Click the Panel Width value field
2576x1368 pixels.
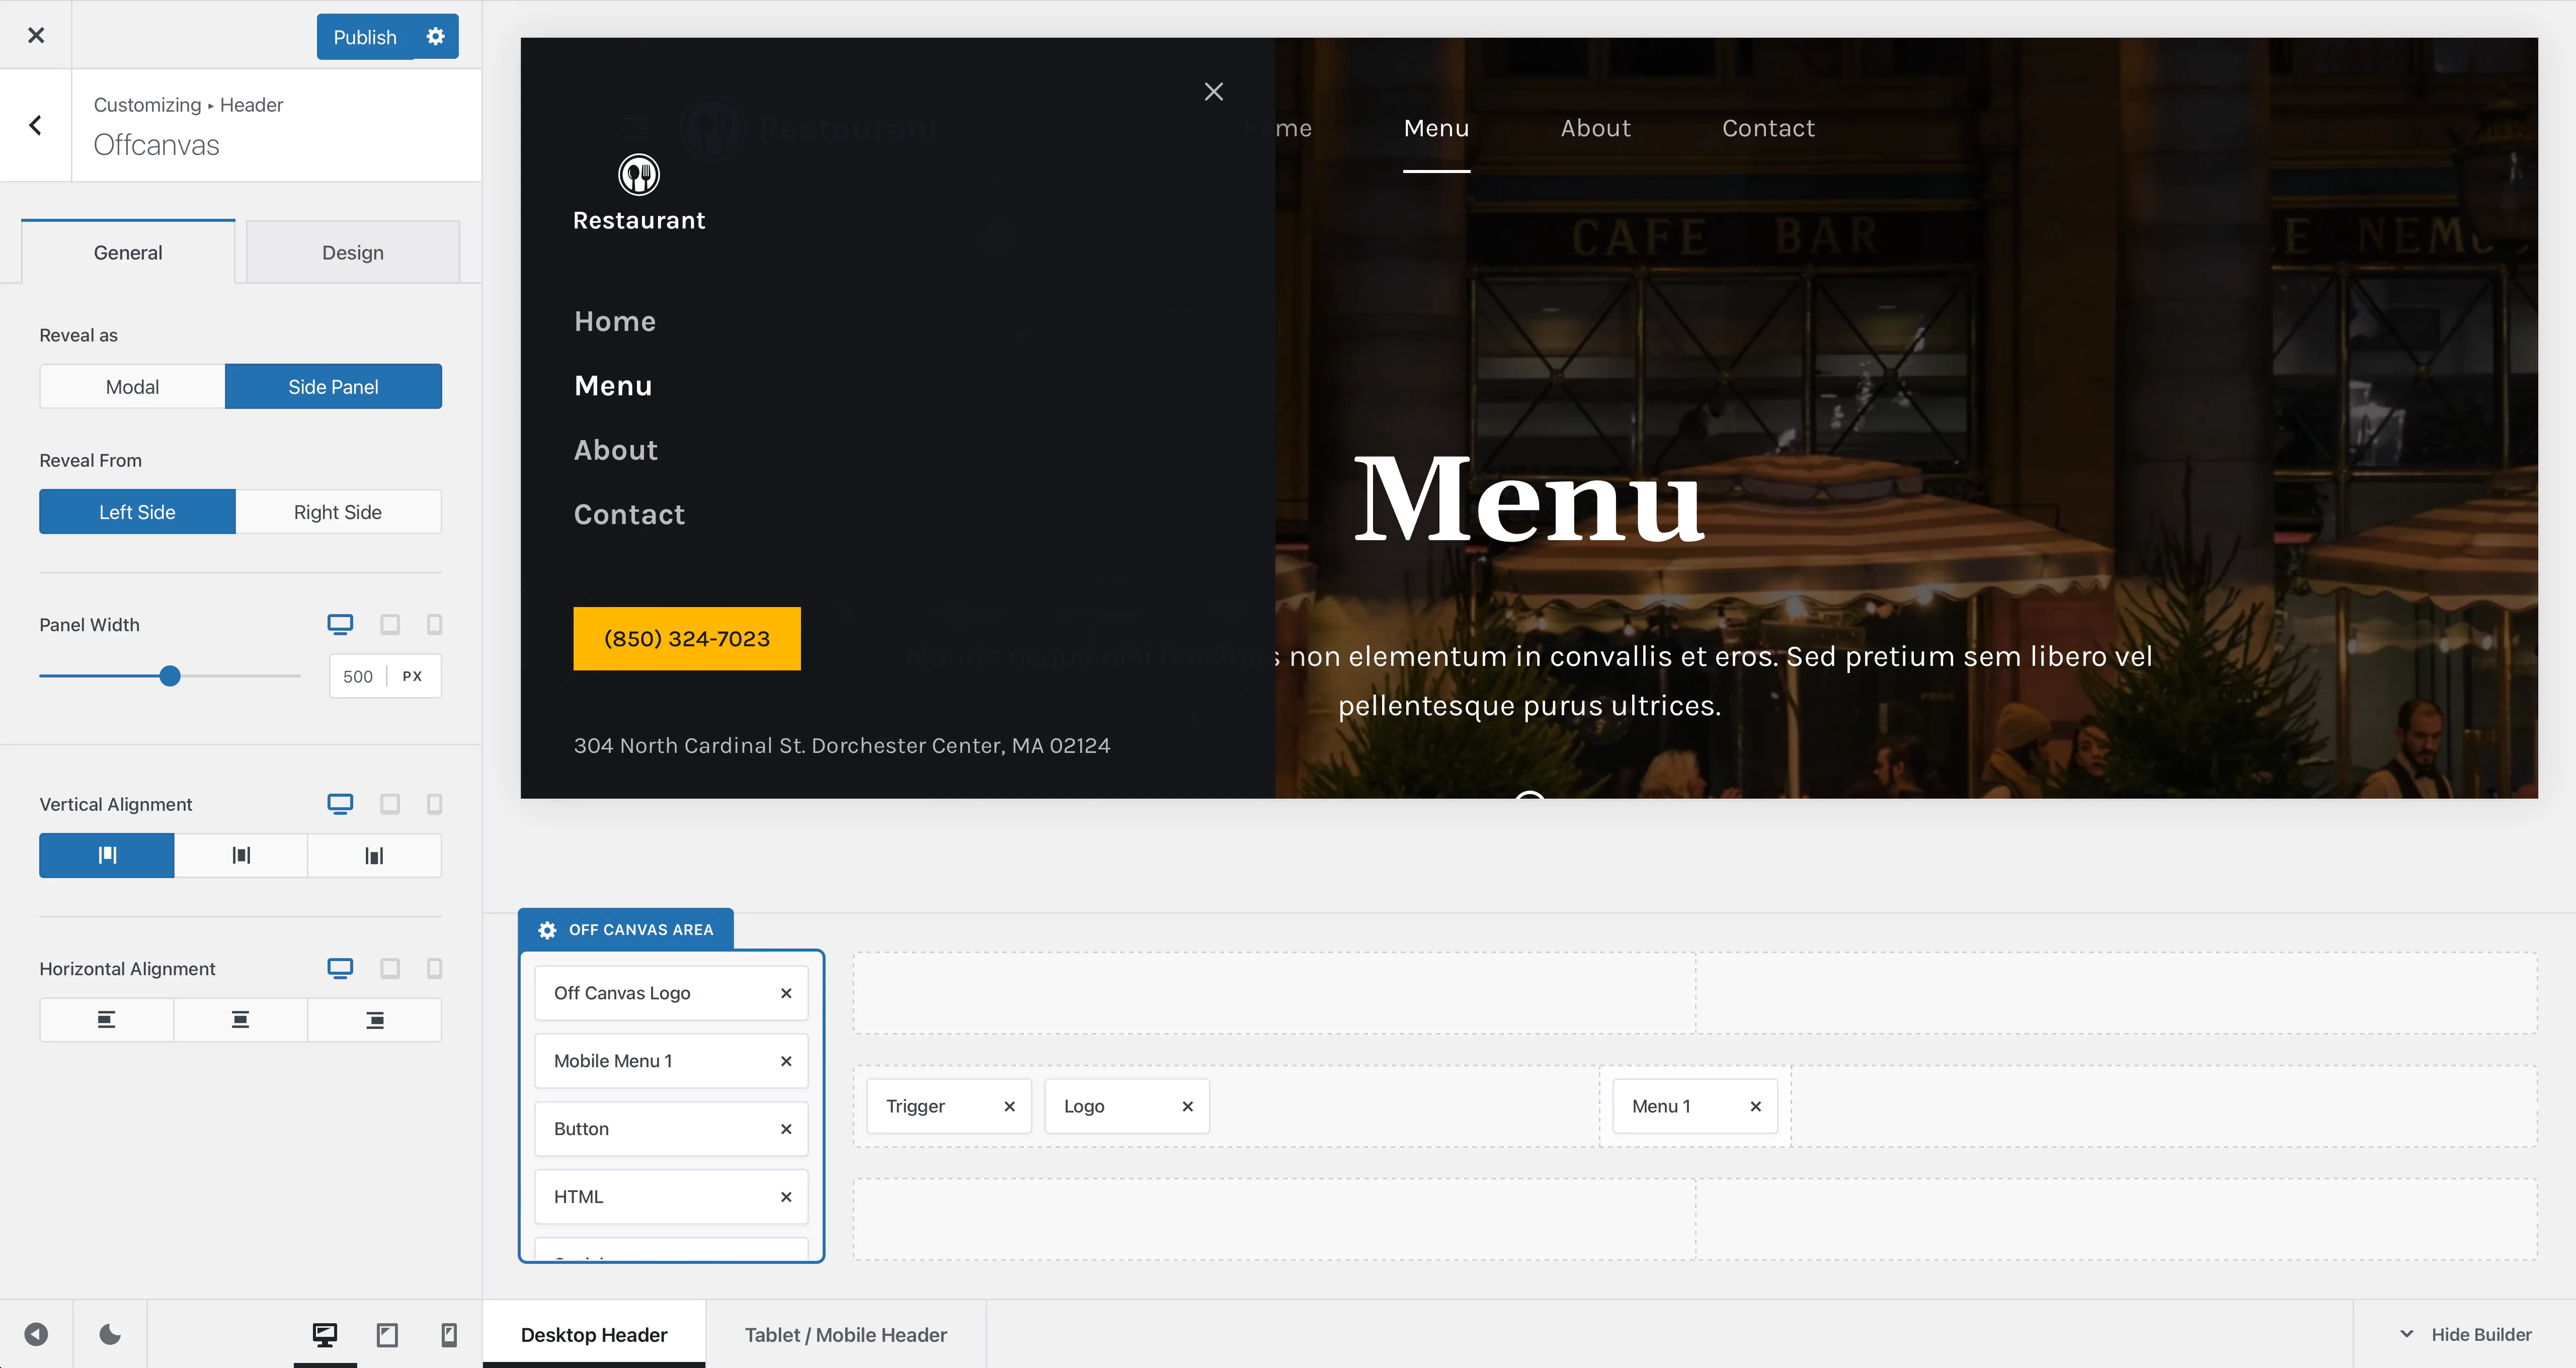pos(358,676)
